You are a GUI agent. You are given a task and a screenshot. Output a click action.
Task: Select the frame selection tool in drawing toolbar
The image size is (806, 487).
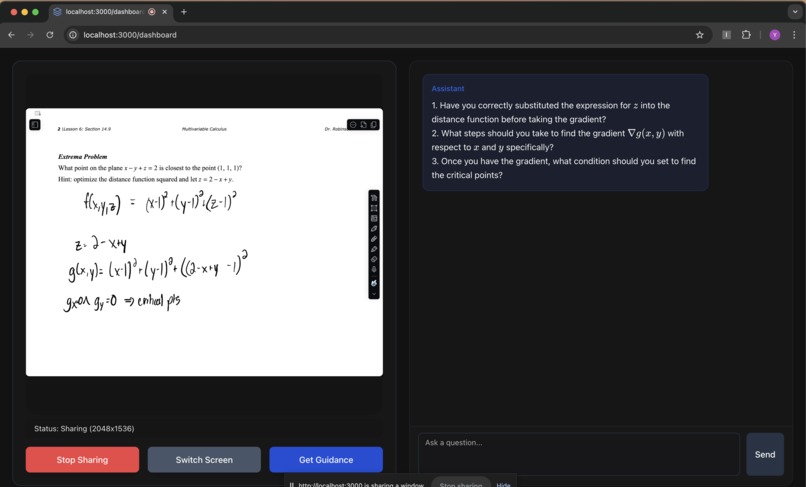[374, 208]
